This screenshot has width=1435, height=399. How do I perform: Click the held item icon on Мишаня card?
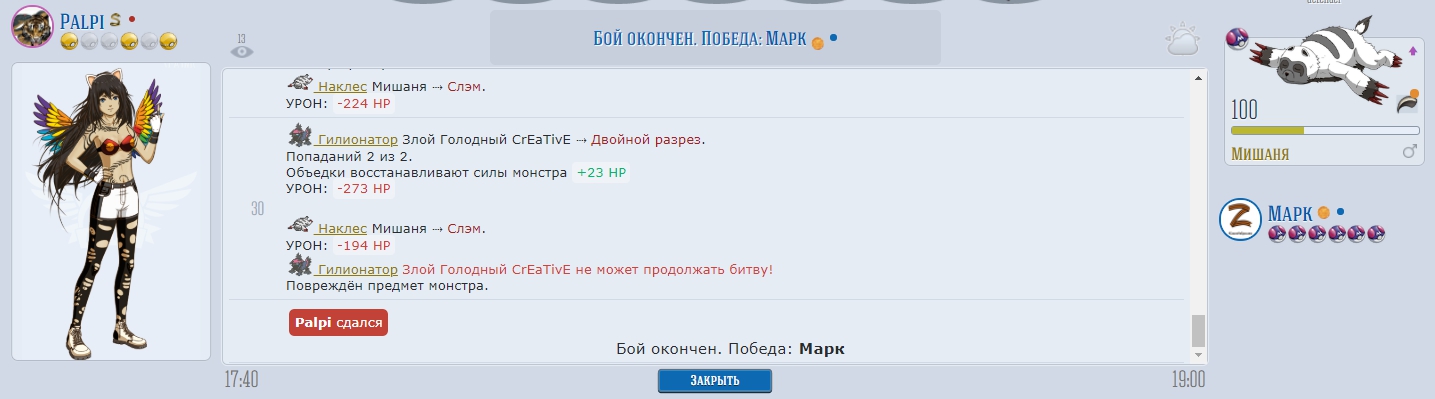[x=1407, y=100]
